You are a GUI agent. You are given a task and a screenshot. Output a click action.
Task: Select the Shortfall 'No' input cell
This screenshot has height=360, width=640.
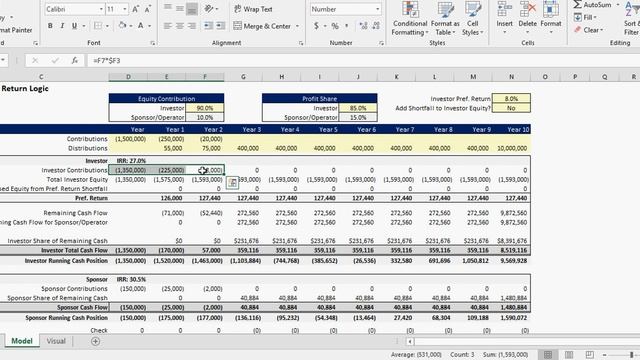(511, 108)
